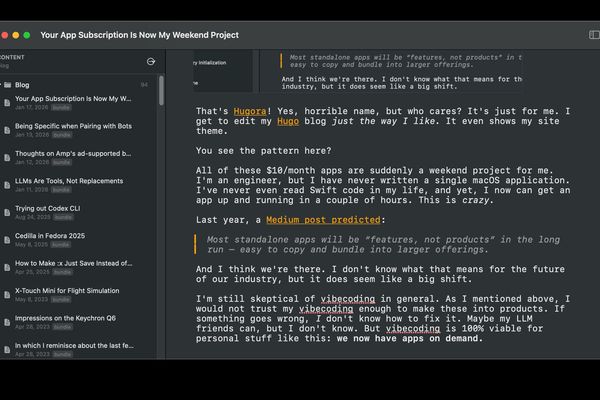Click the yellow minimize window button
This screenshot has height=400, width=600.
tap(16, 35)
